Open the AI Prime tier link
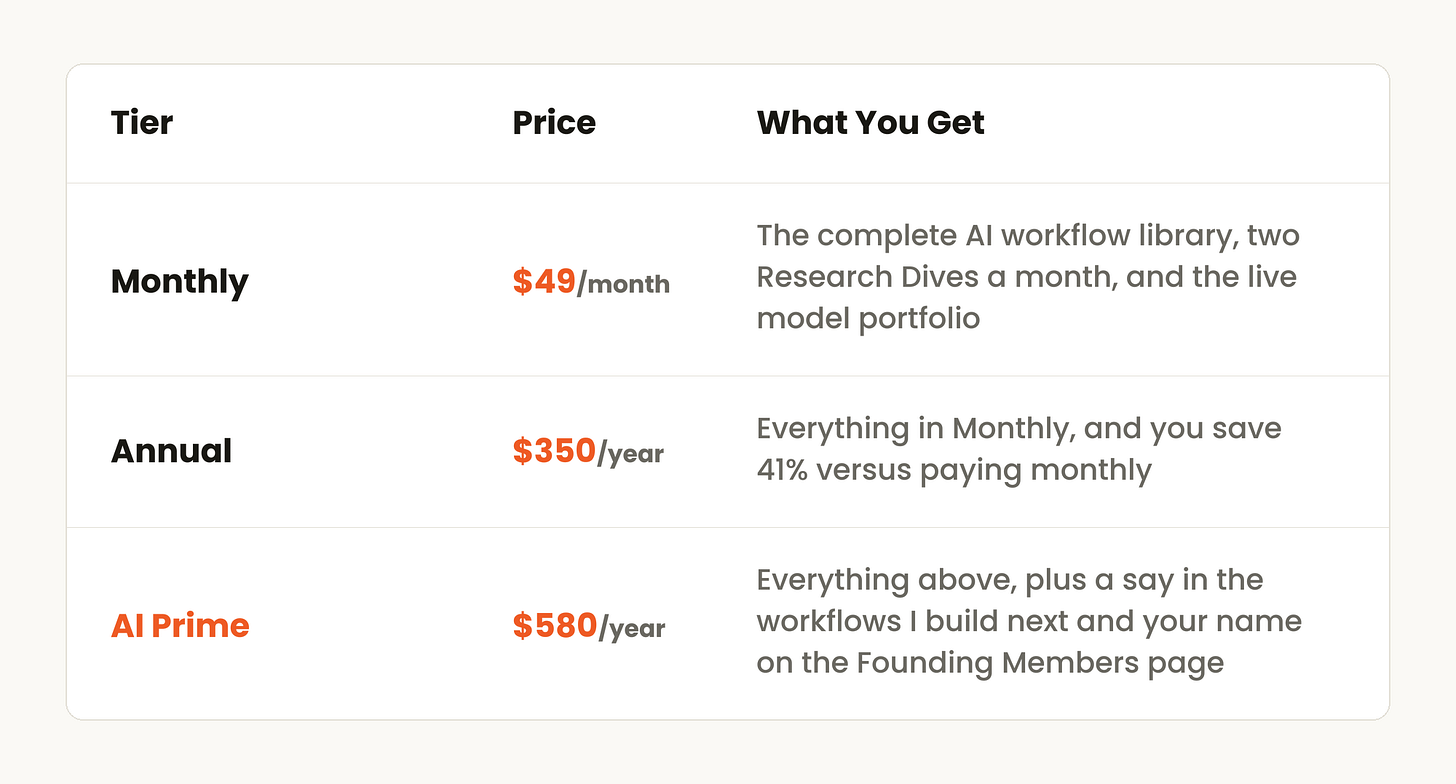The height and width of the screenshot is (784, 1456). coord(180,625)
